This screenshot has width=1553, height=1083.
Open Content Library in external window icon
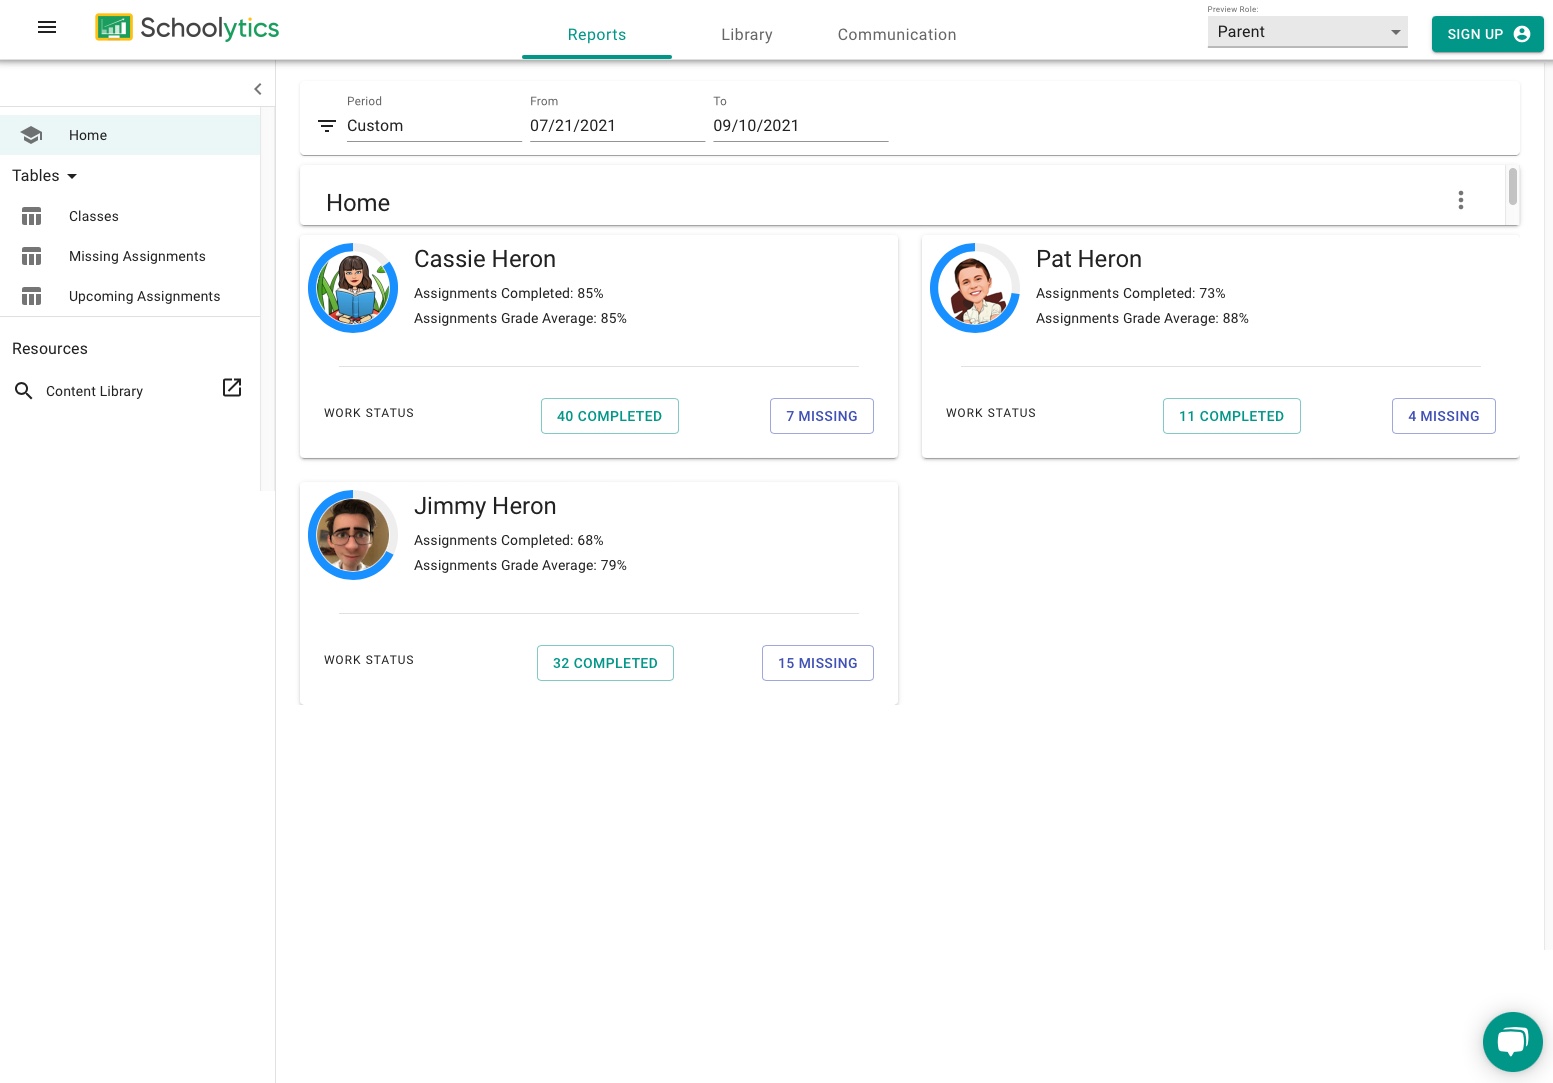tap(232, 388)
